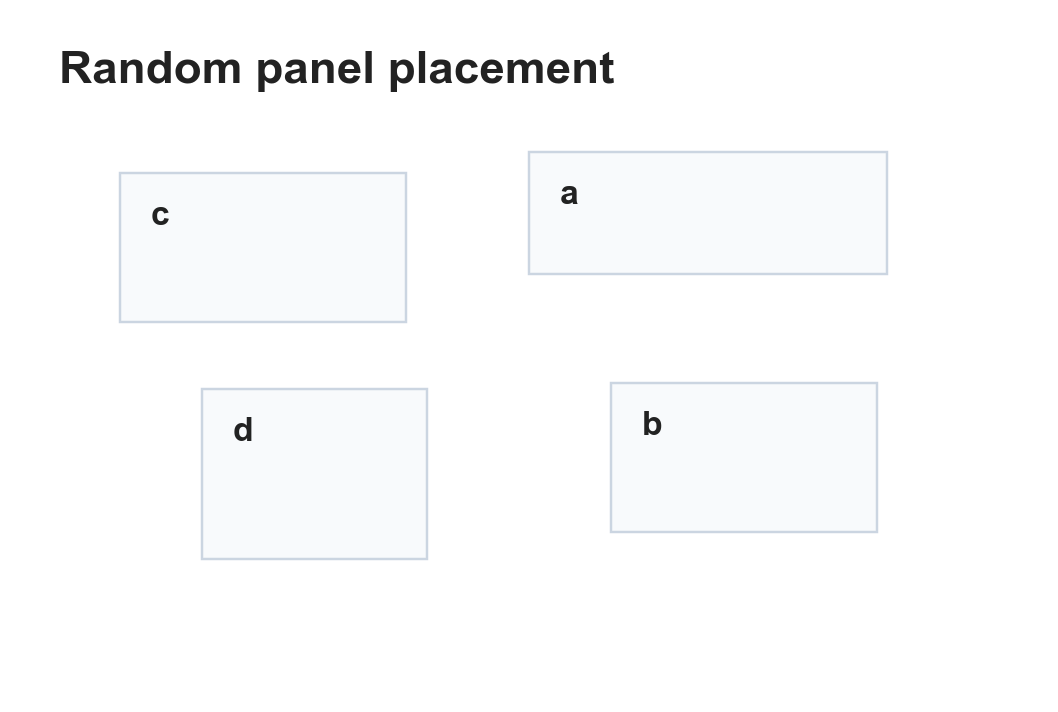1058x712 pixels.
Task: Activate the squarest panel containing d
Action: 314,474
